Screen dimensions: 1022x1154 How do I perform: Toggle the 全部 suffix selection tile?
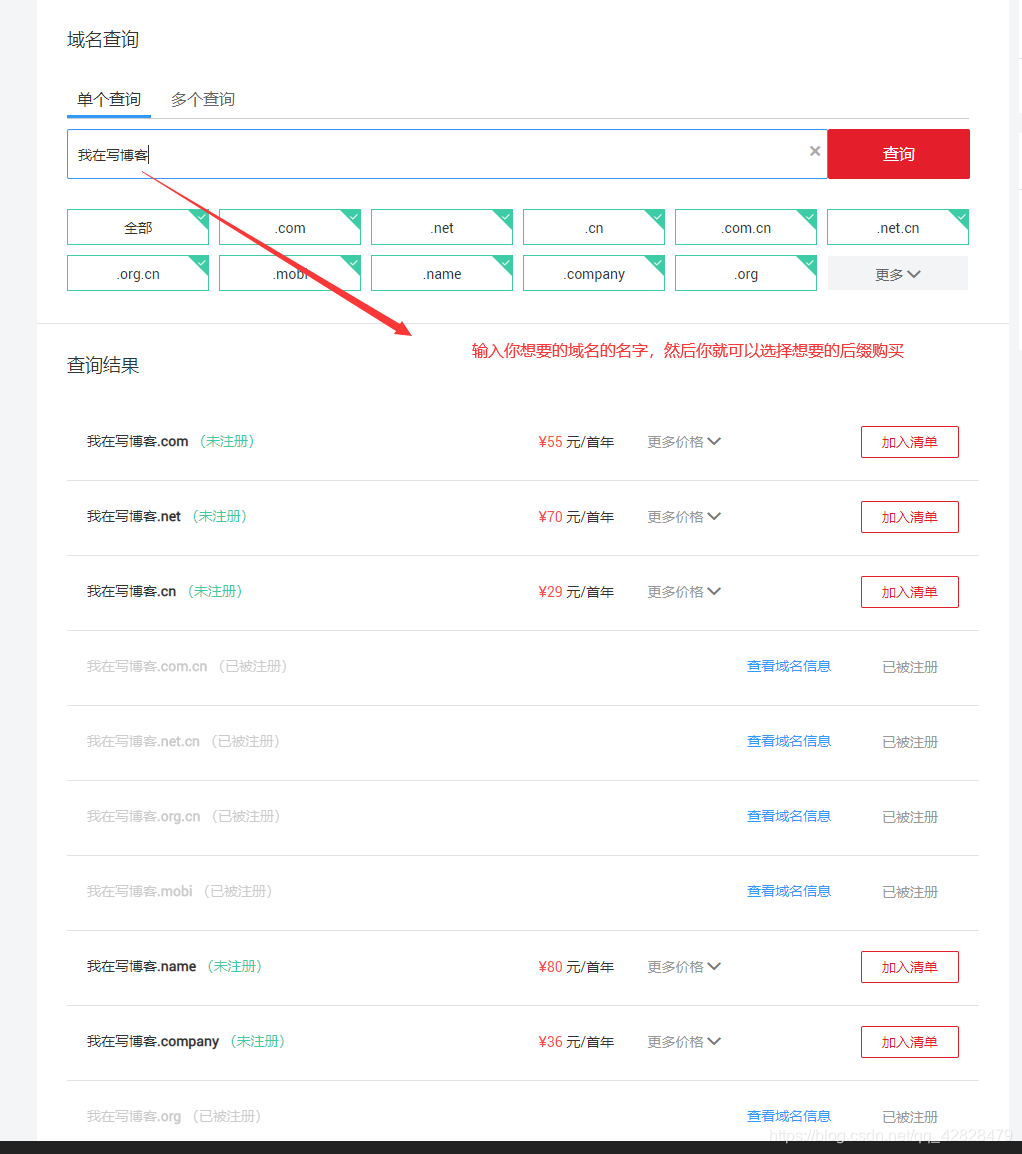(138, 227)
